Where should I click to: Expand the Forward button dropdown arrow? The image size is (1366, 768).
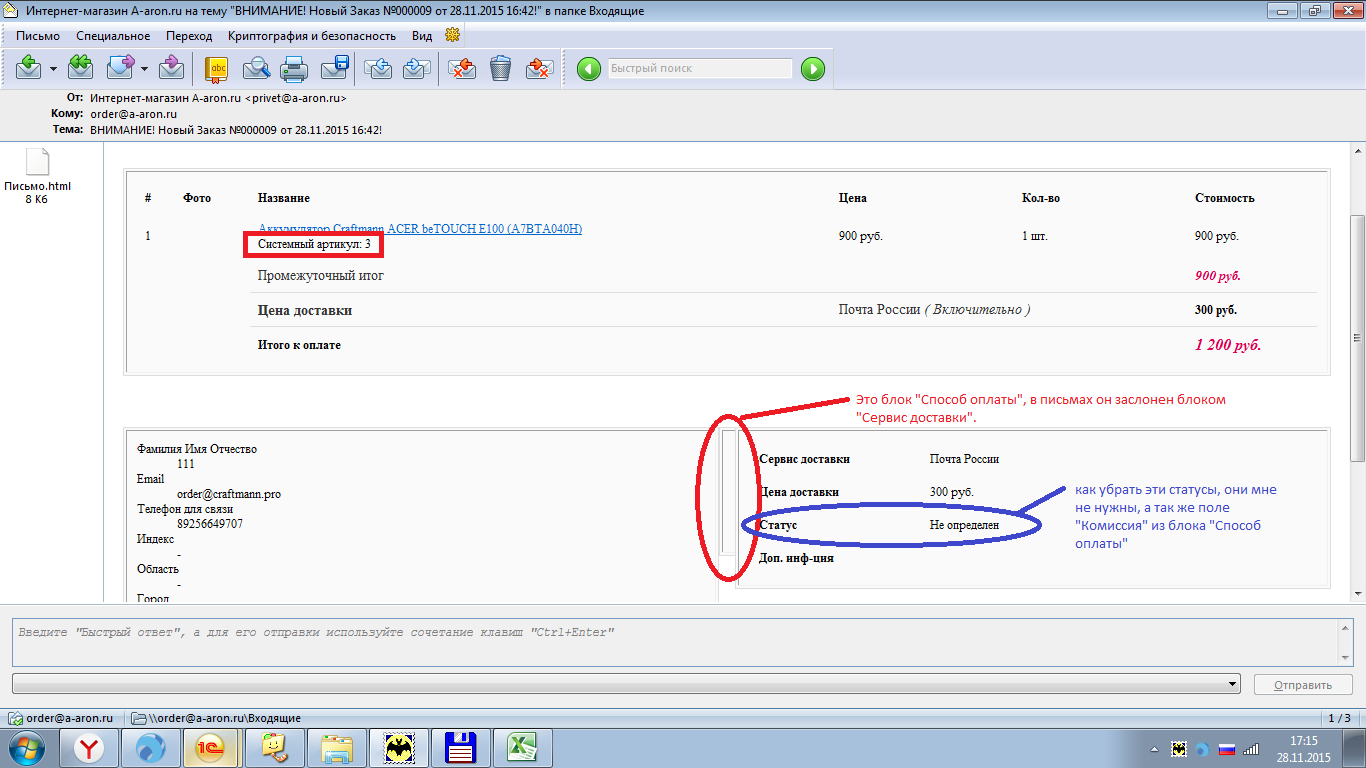click(x=144, y=69)
